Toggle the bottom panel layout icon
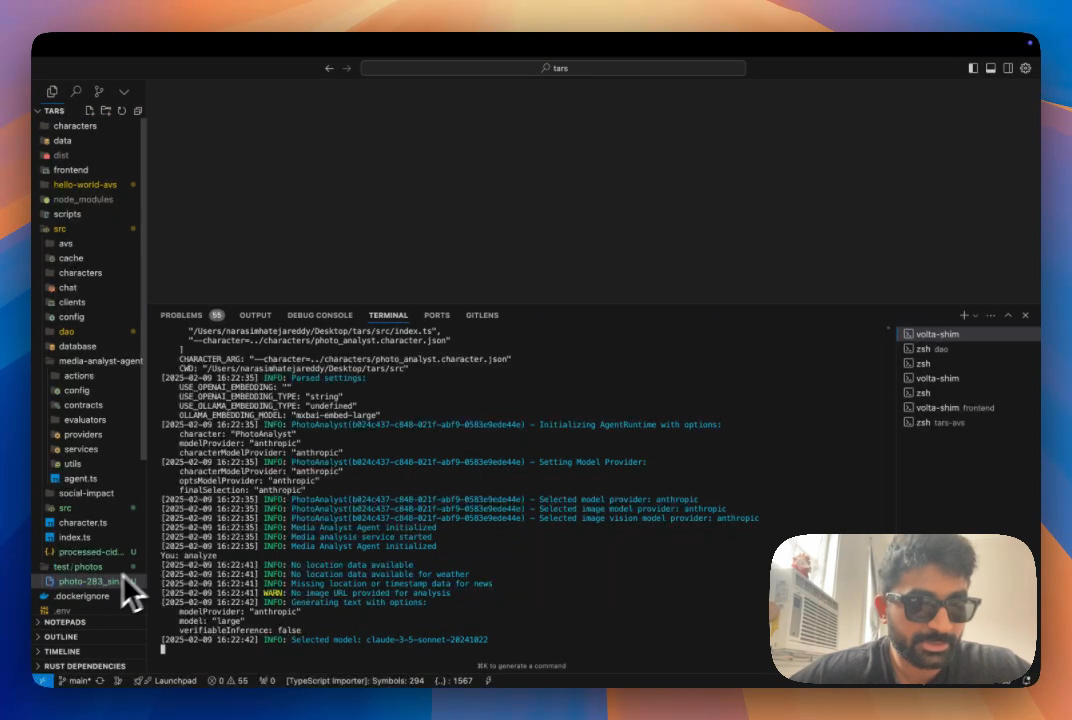Screen dimensions: 1072x720 [991, 68]
